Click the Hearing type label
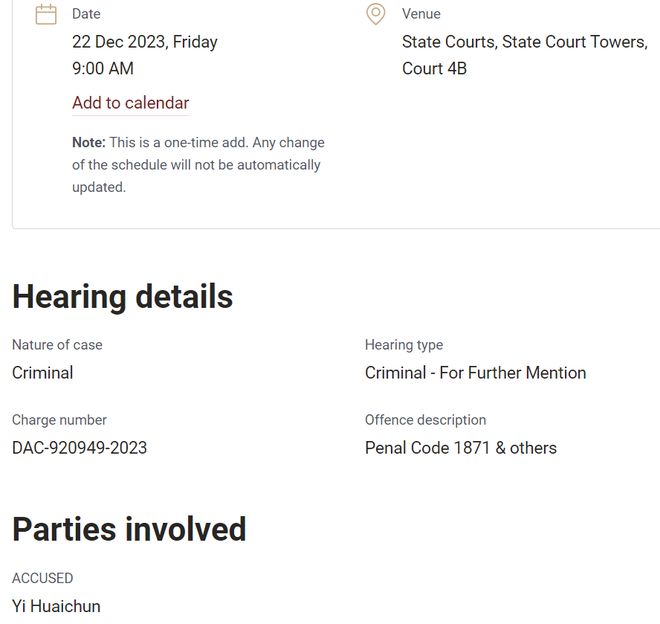Screen dimensions: 660x624 coord(404,345)
